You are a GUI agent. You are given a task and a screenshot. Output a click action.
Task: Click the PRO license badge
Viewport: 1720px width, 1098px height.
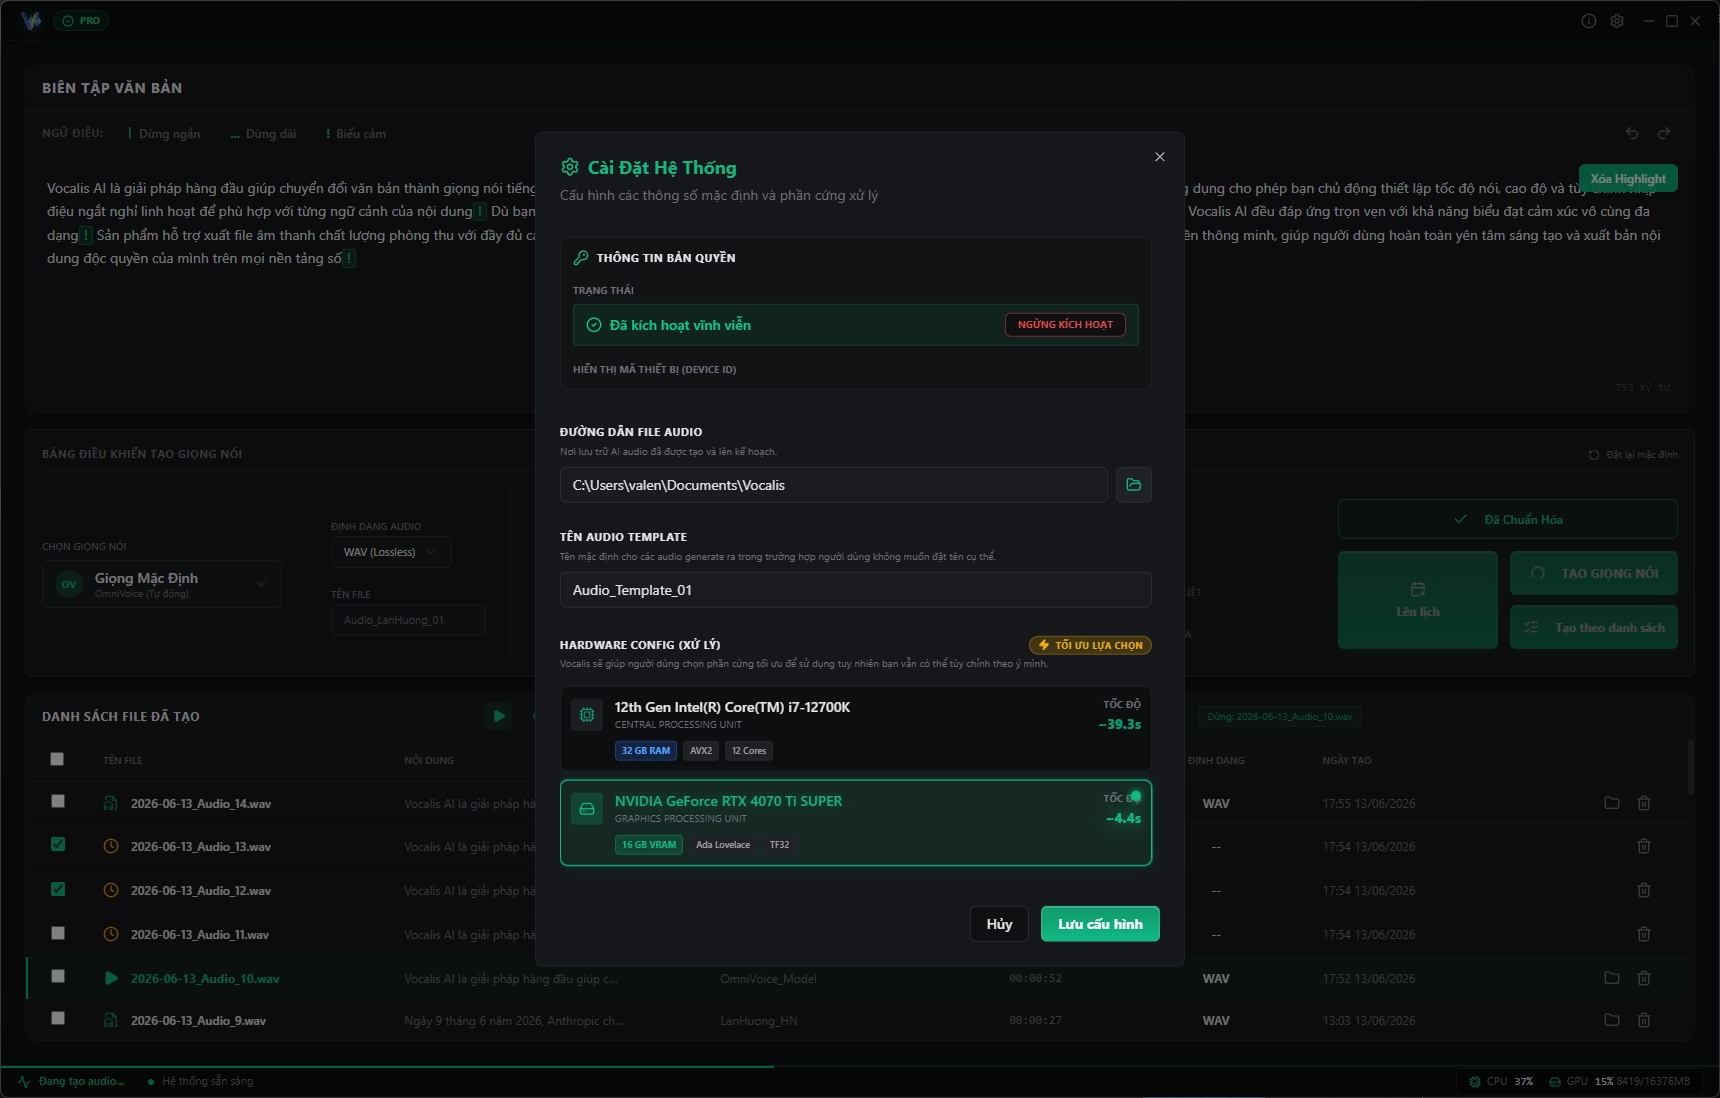coord(81,20)
